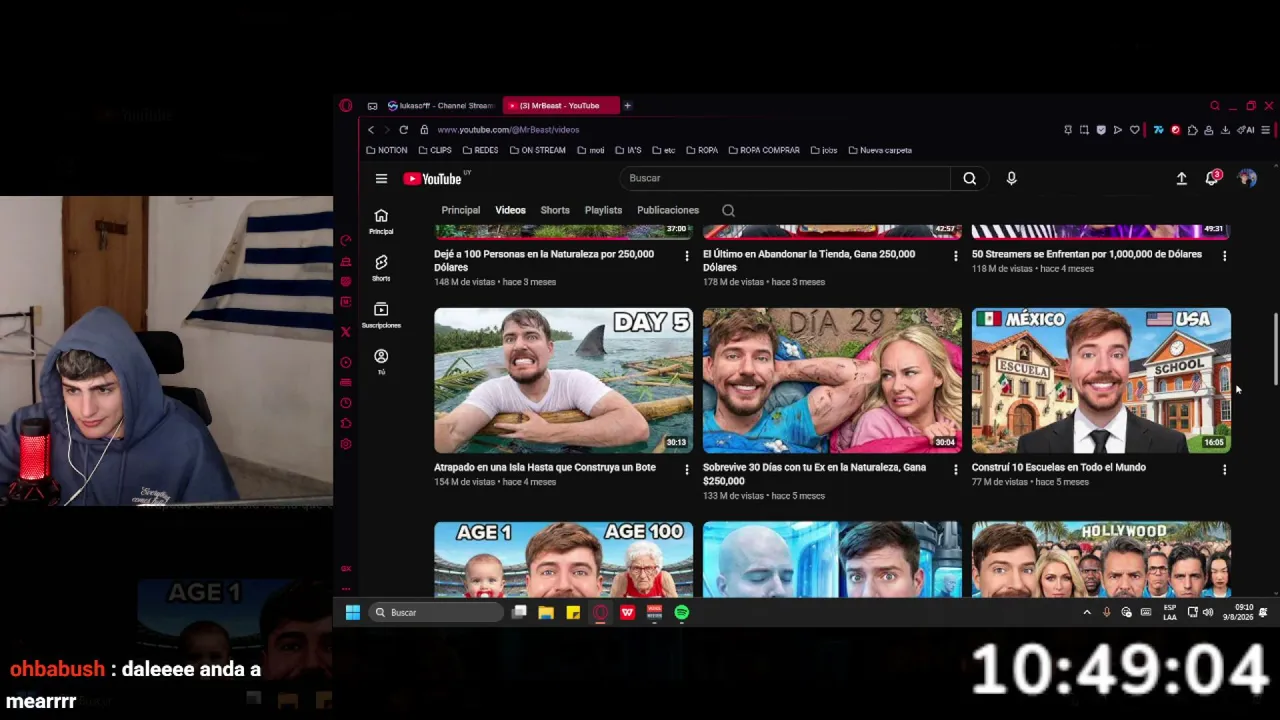Open File Explorer from the taskbar

546,612
